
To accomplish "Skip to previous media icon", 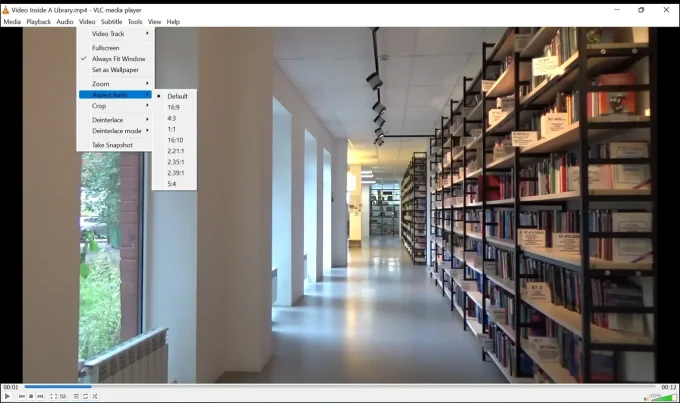I will coord(21,397).
